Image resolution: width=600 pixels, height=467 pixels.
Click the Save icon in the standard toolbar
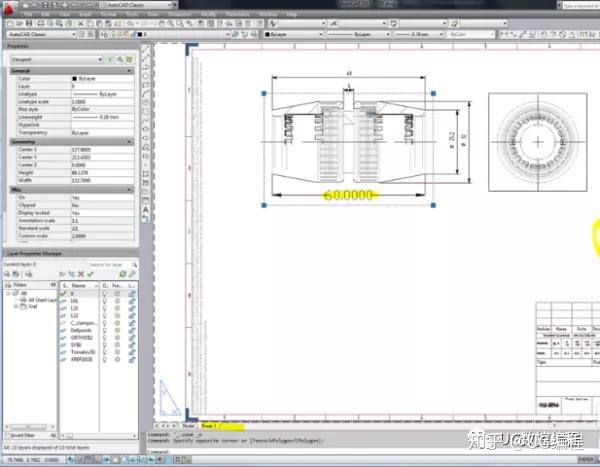[29, 24]
